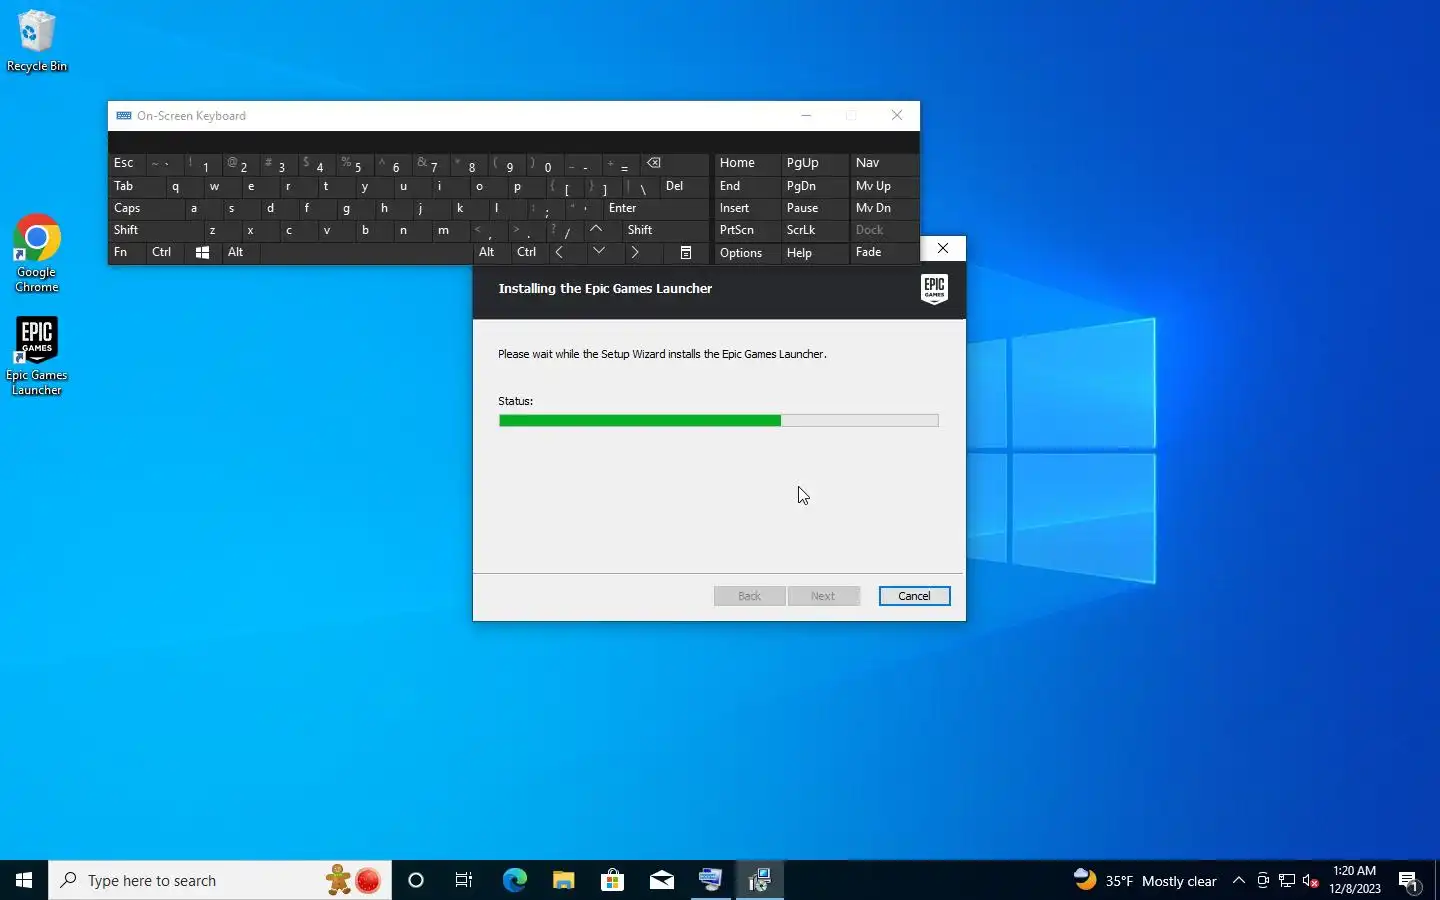Screen dimensions: 1440x900
Task: Open the notification center icon
Action: [x=1409, y=880]
